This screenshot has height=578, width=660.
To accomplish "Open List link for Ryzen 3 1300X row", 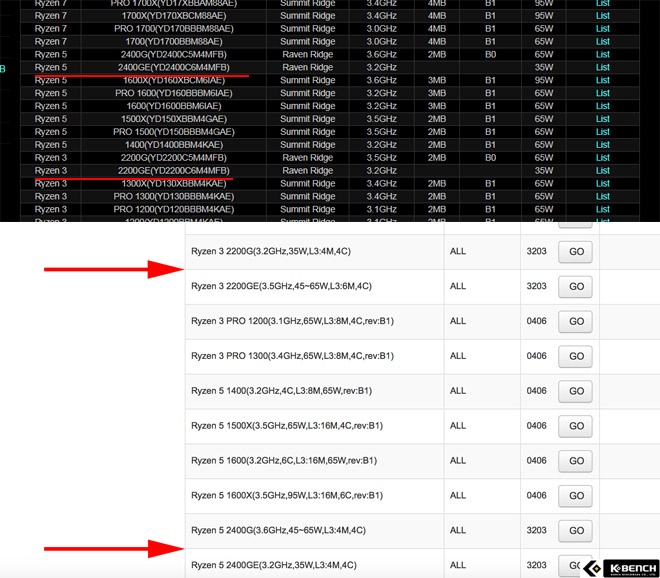I will tap(602, 184).
